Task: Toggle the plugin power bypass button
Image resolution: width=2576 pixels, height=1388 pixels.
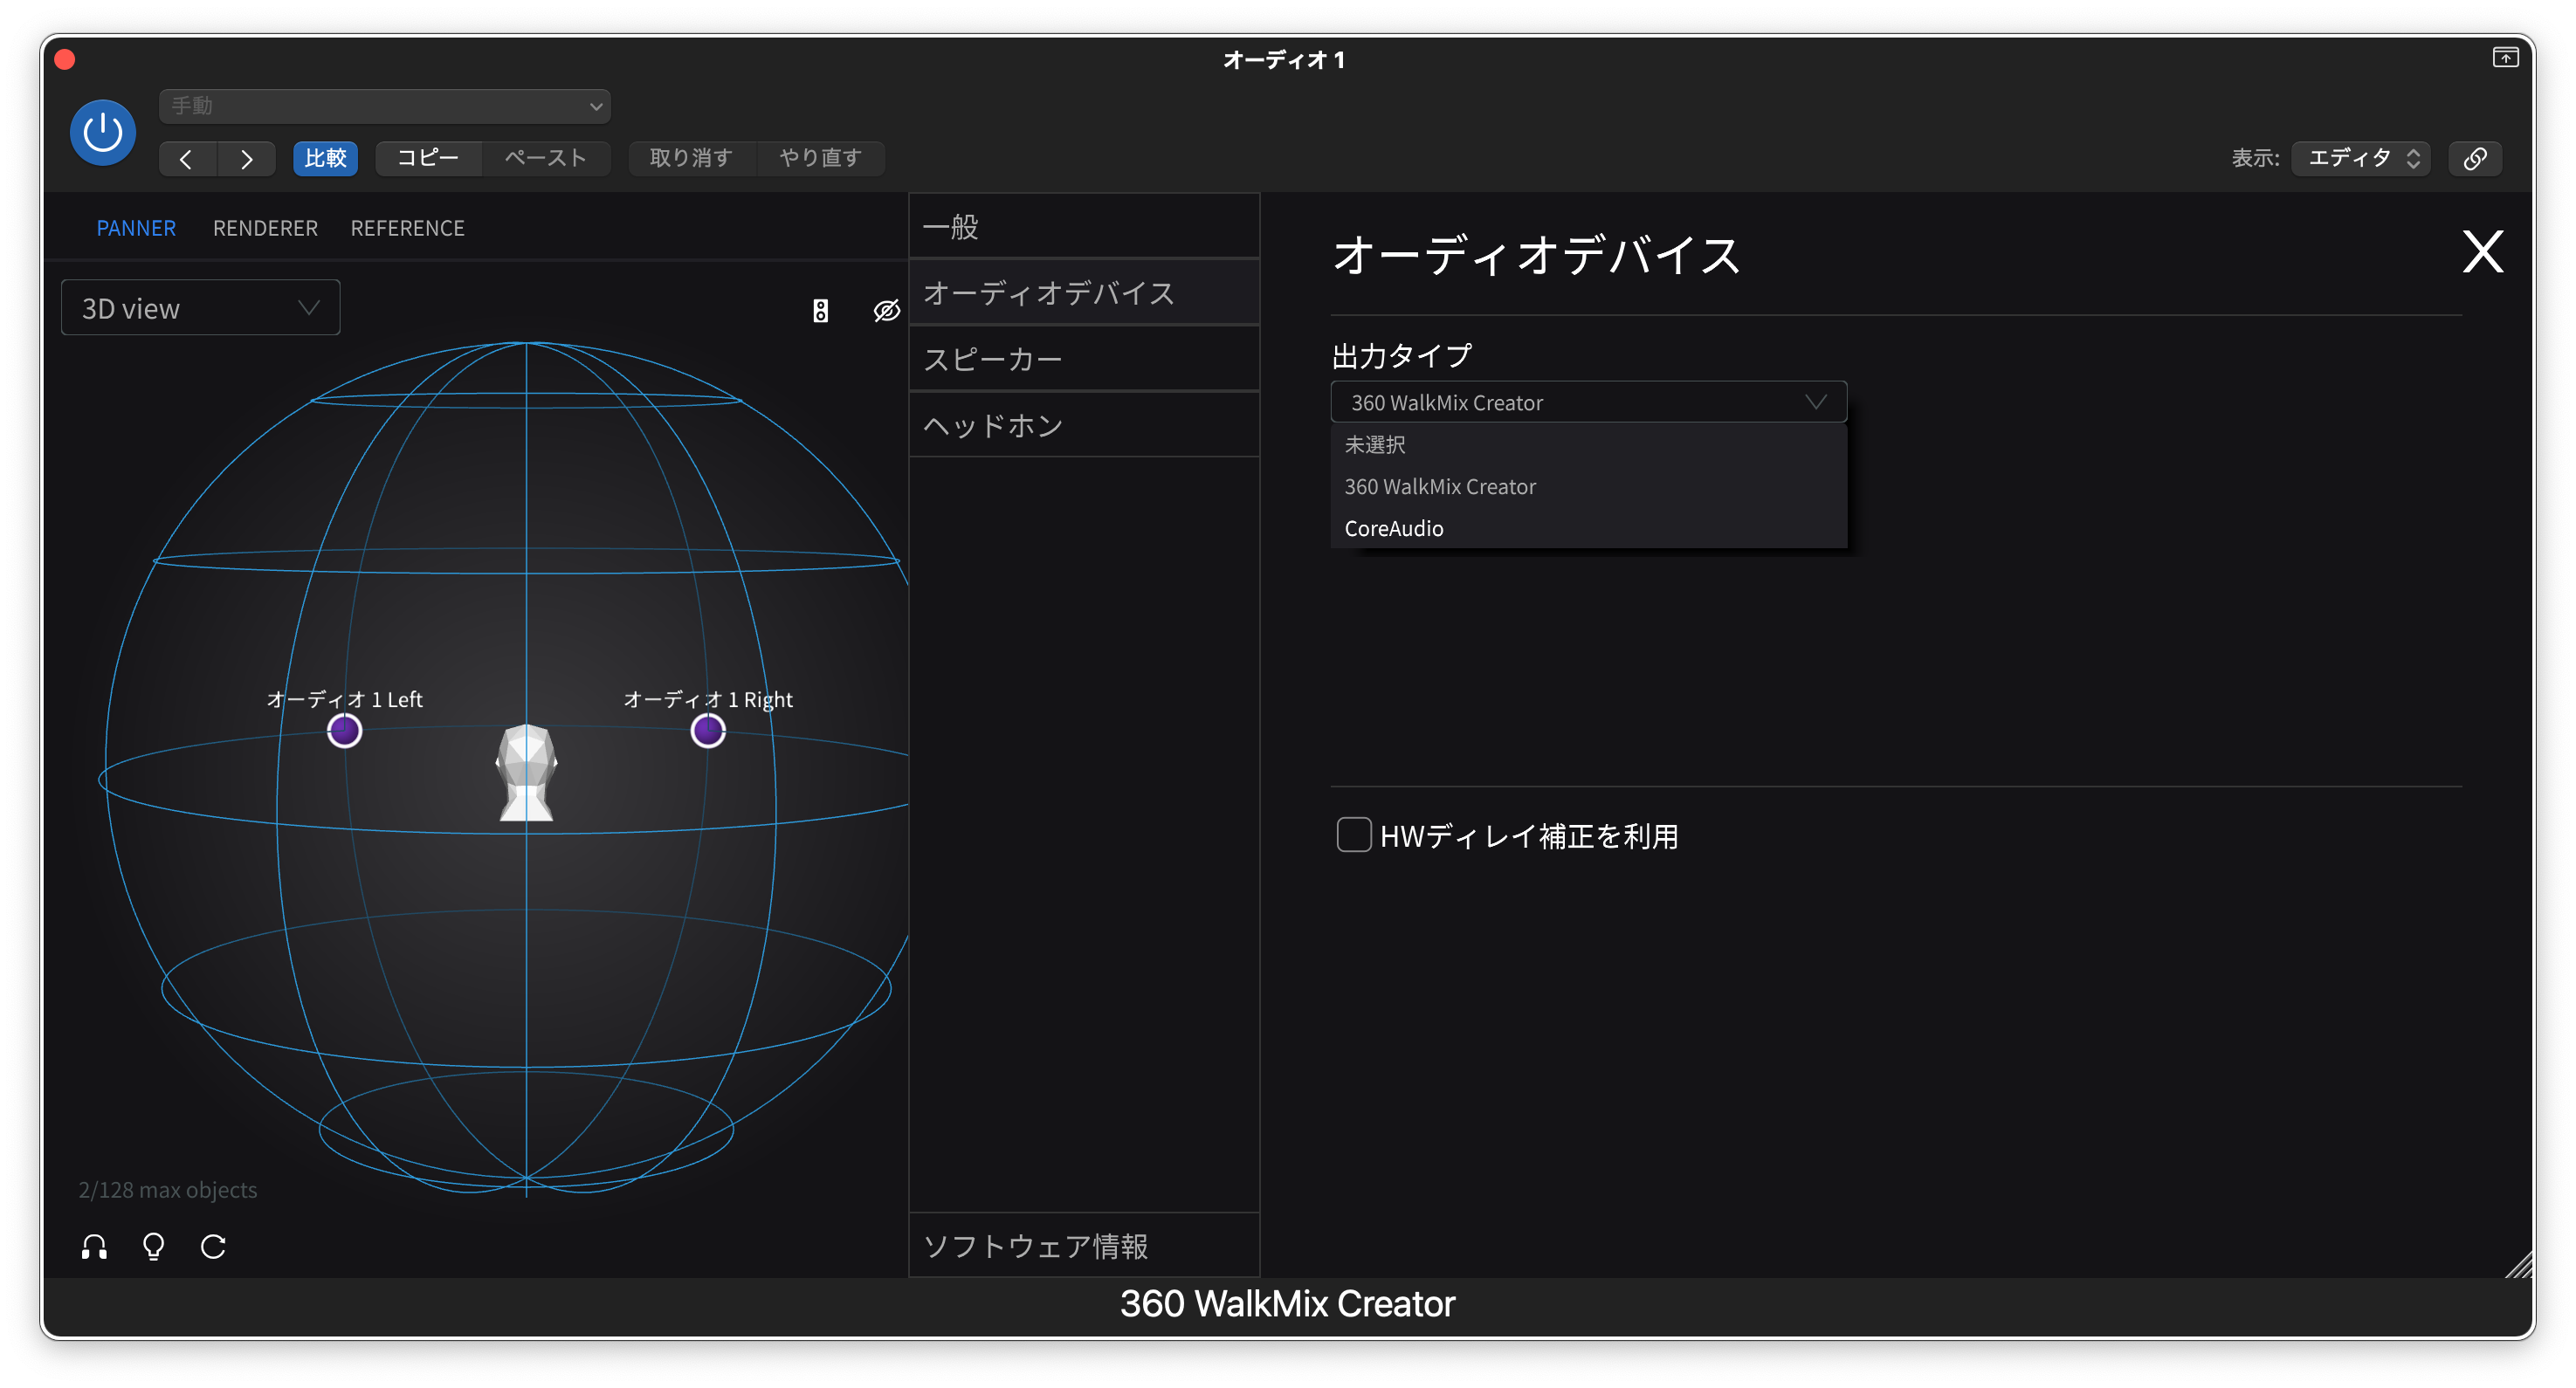Action: [x=102, y=133]
